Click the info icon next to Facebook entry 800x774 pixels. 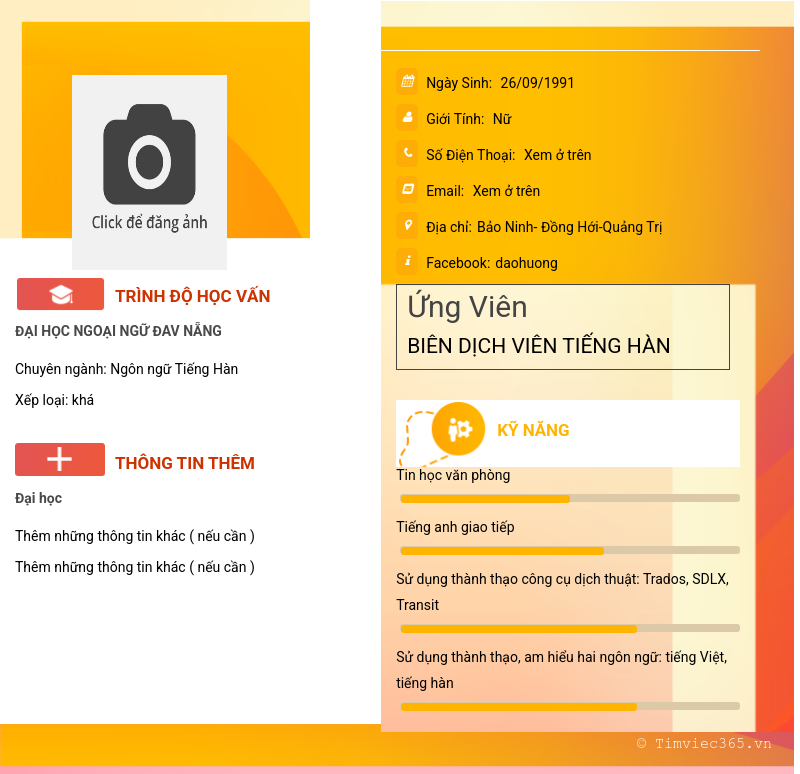pyautogui.click(x=406, y=262)
